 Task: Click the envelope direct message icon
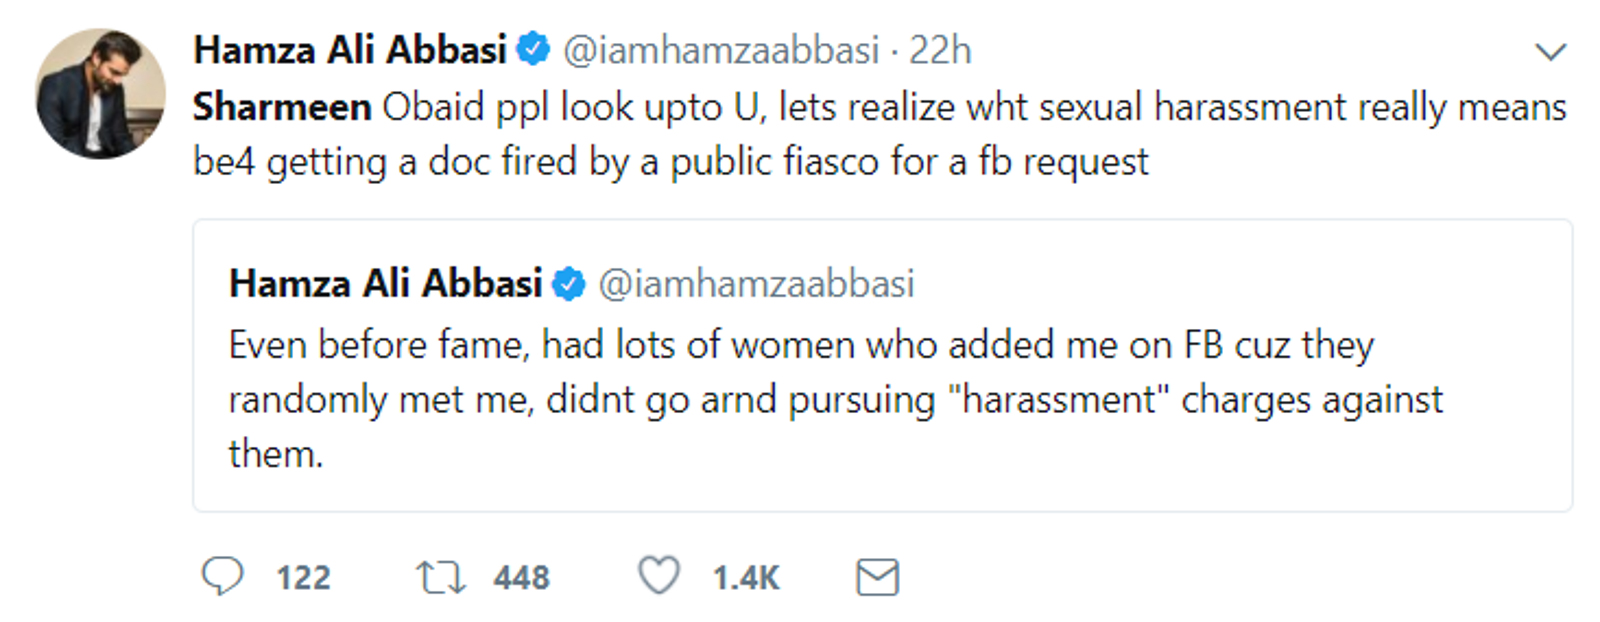(x=877, y=577)
